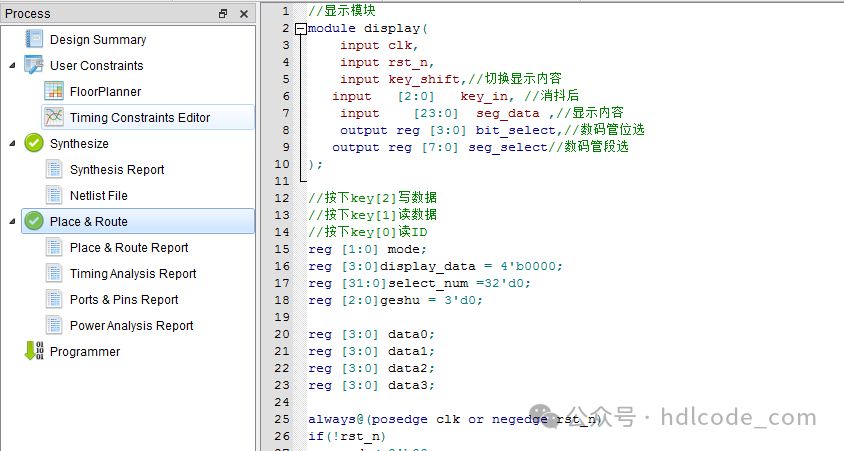The width and height of the screenshot is (844, 451).
Task: Click the FloorPlanner grid icon
Action: (54, 91)
